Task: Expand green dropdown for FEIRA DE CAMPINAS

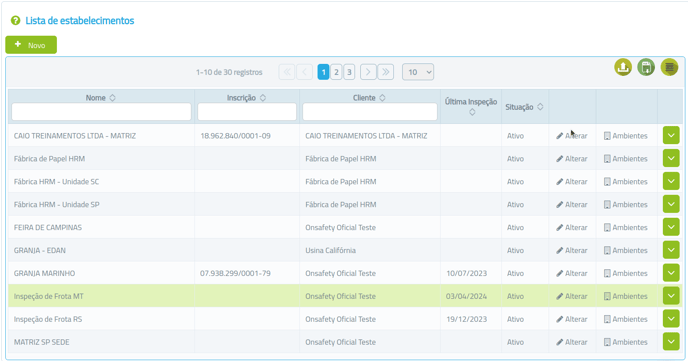Action: pyautogui.click(x=671, y=227)
